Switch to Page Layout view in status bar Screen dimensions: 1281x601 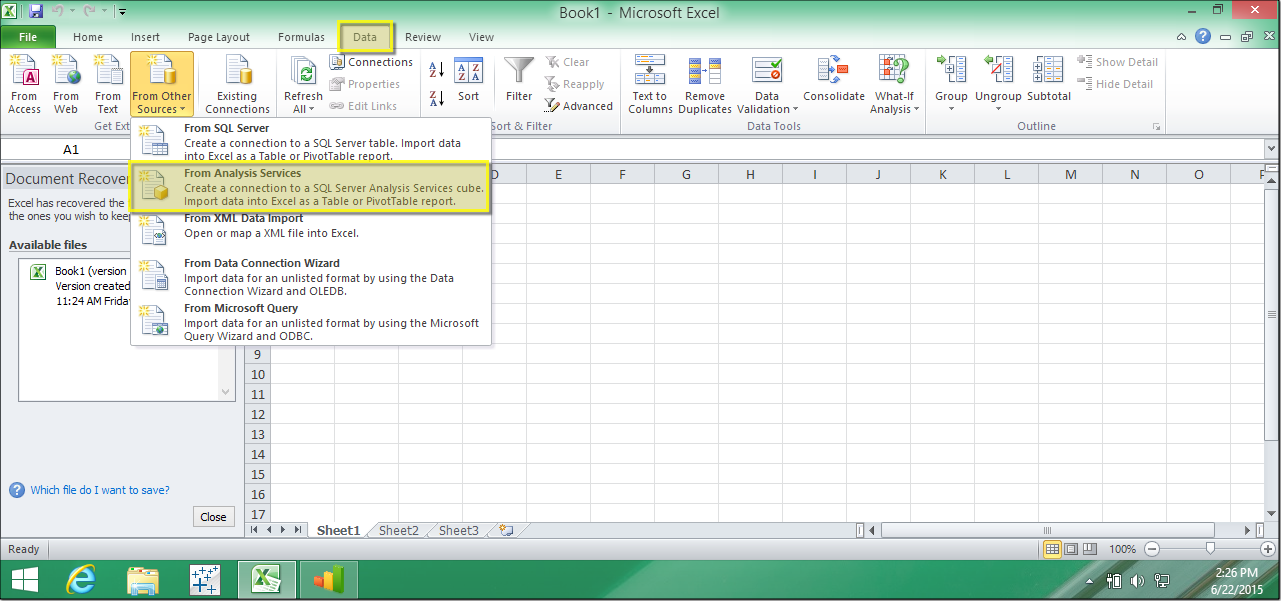[x=1071, y=549]
